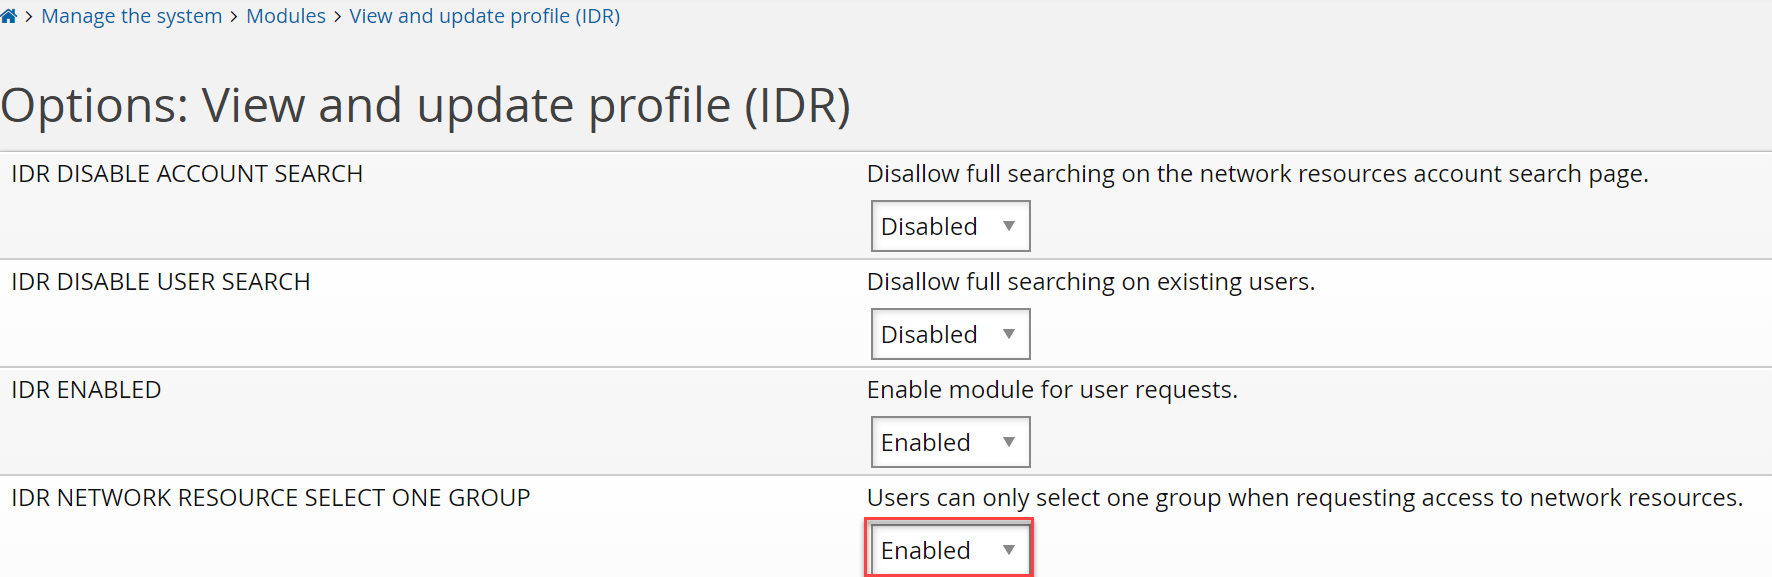Click the arrow on the Enabled module selector
The height and width of the screenshot is (577, 1772).
click(x=1012, y=441)
